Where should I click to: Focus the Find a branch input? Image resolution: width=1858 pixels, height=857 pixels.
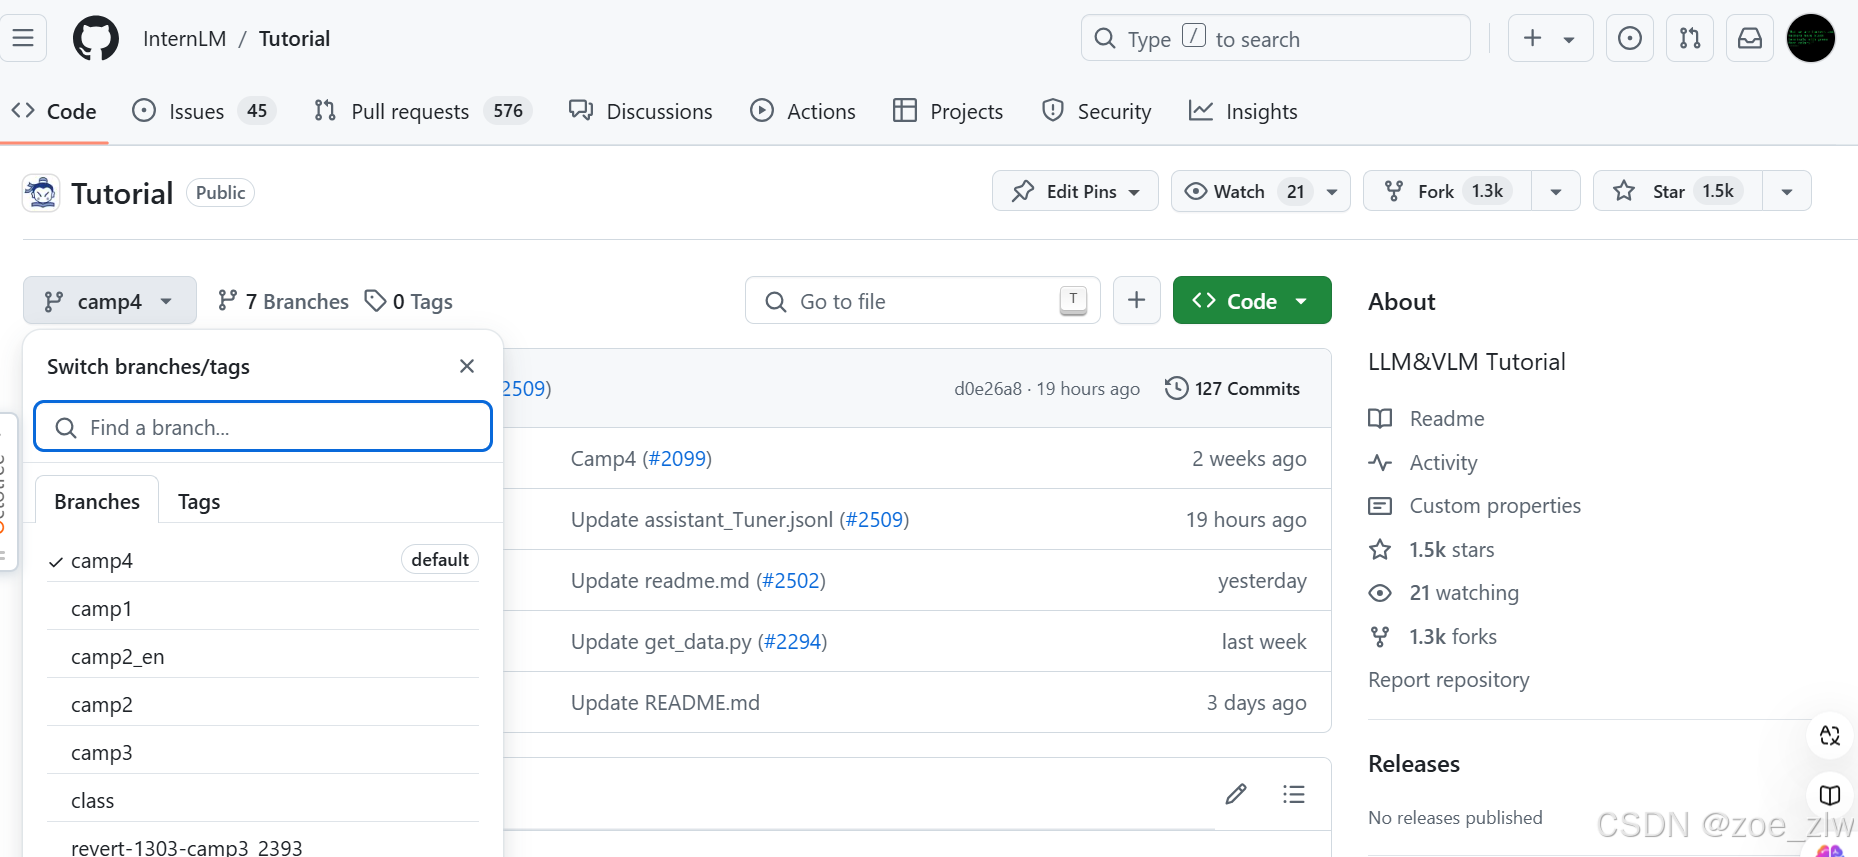click(x=263, y=427)
